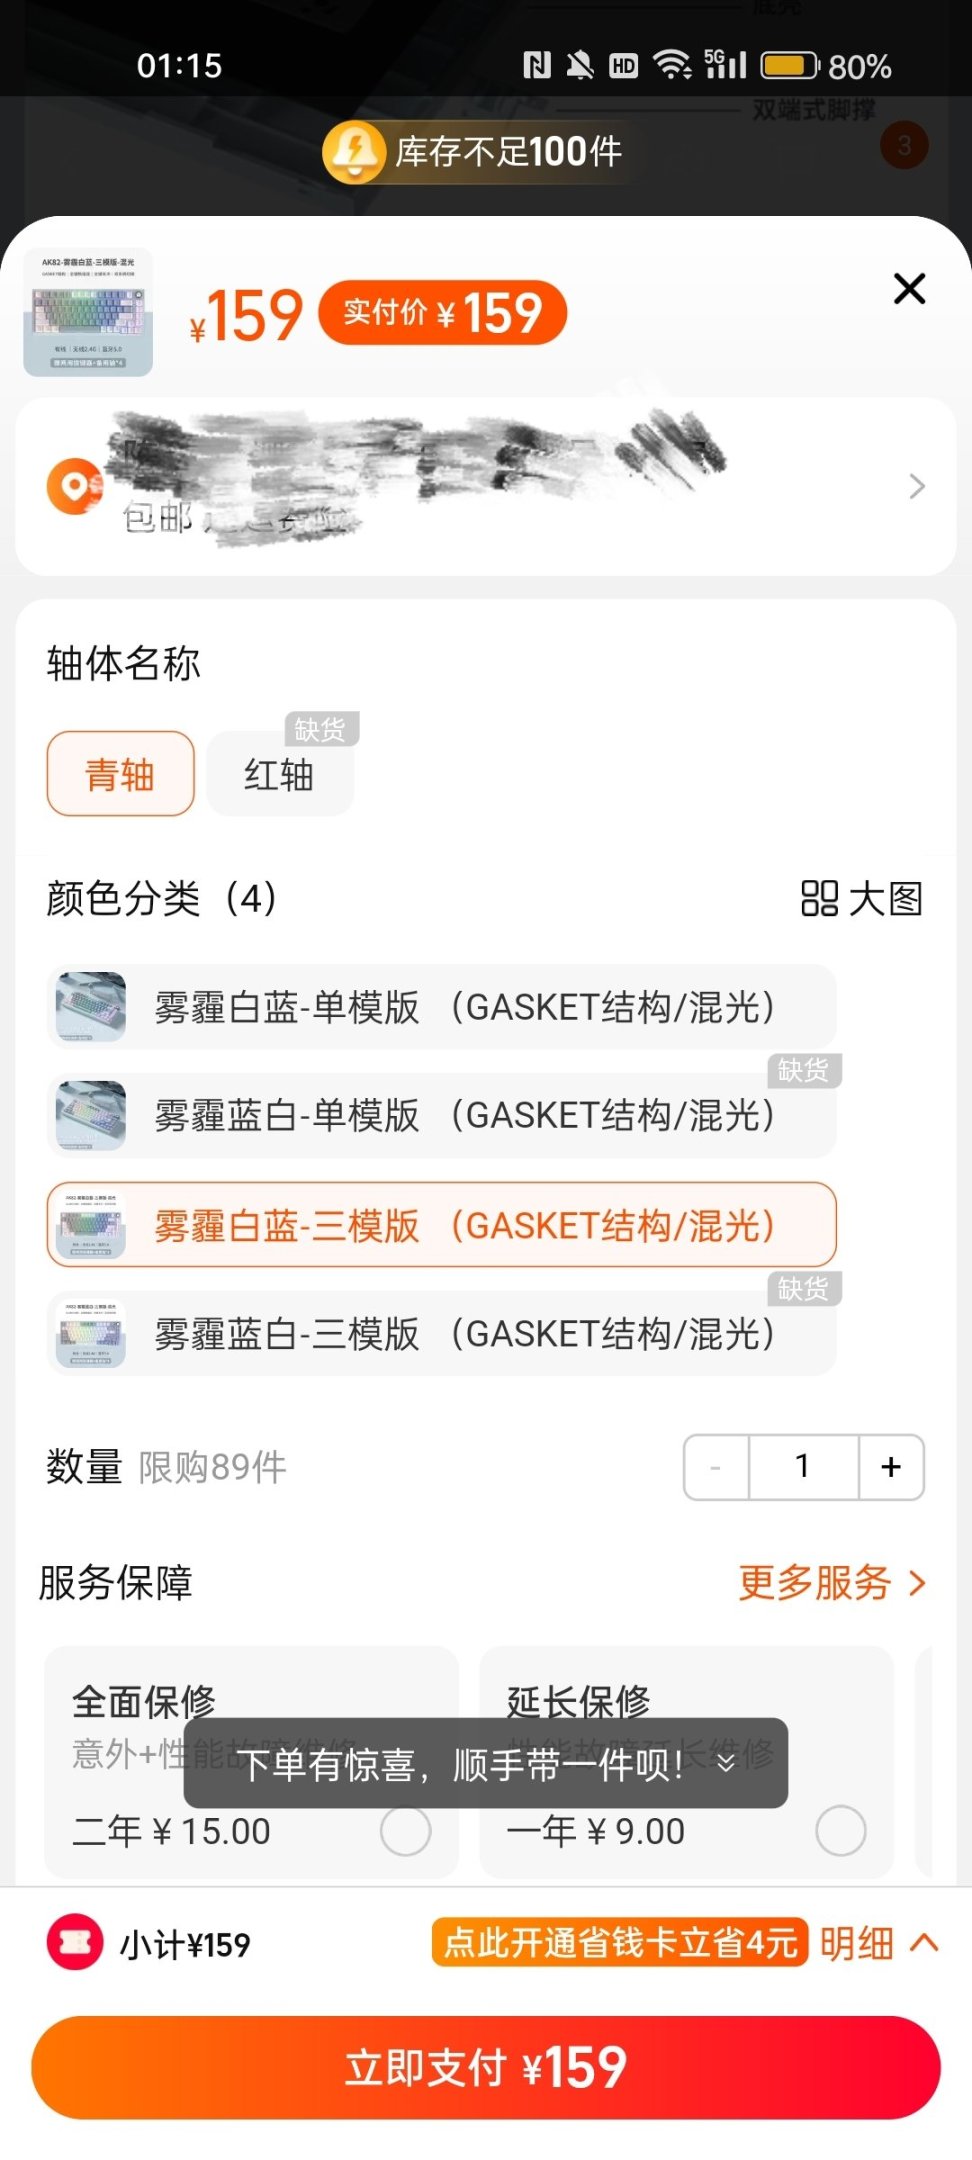
Task: Open the large image grid view icon
Action: pos(819,898)
